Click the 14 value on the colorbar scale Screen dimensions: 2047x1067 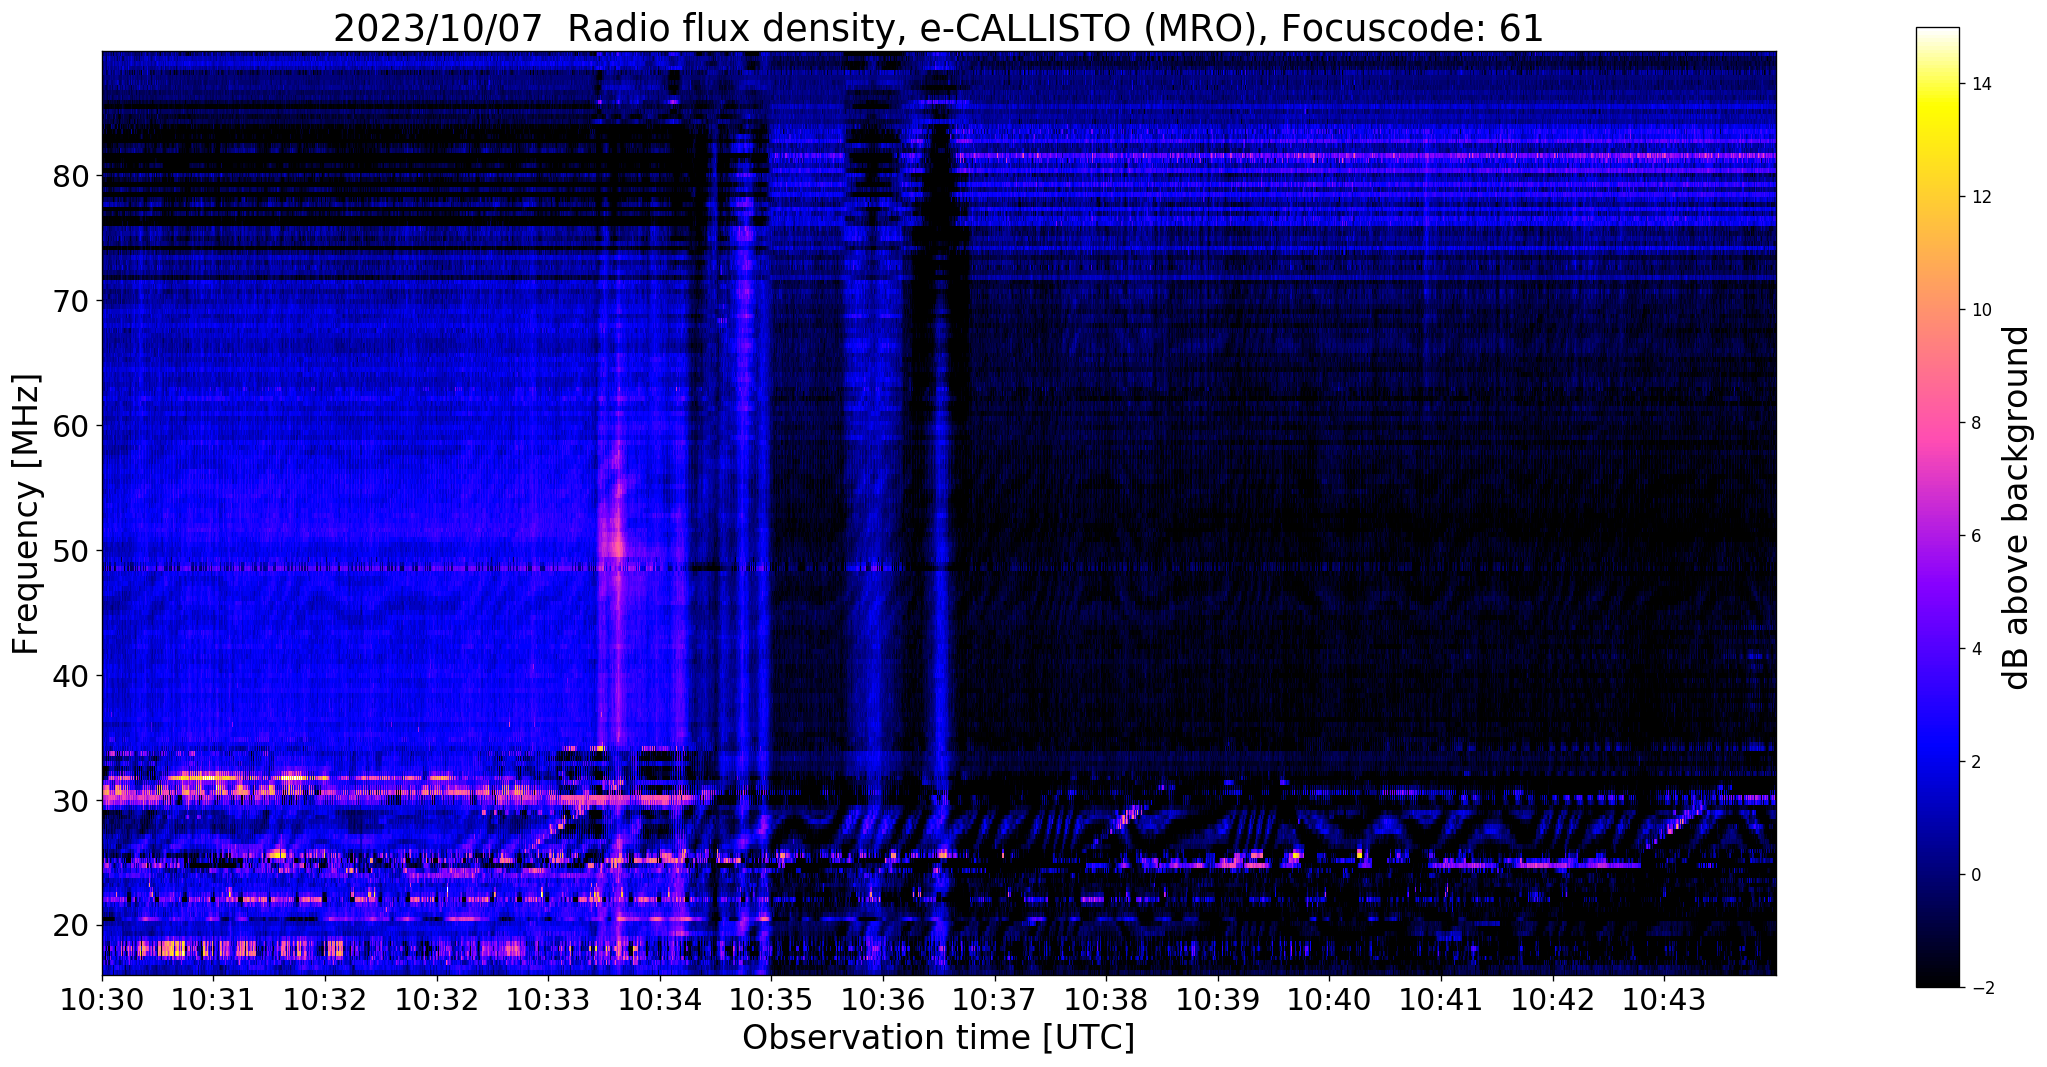coord(1981,84)
